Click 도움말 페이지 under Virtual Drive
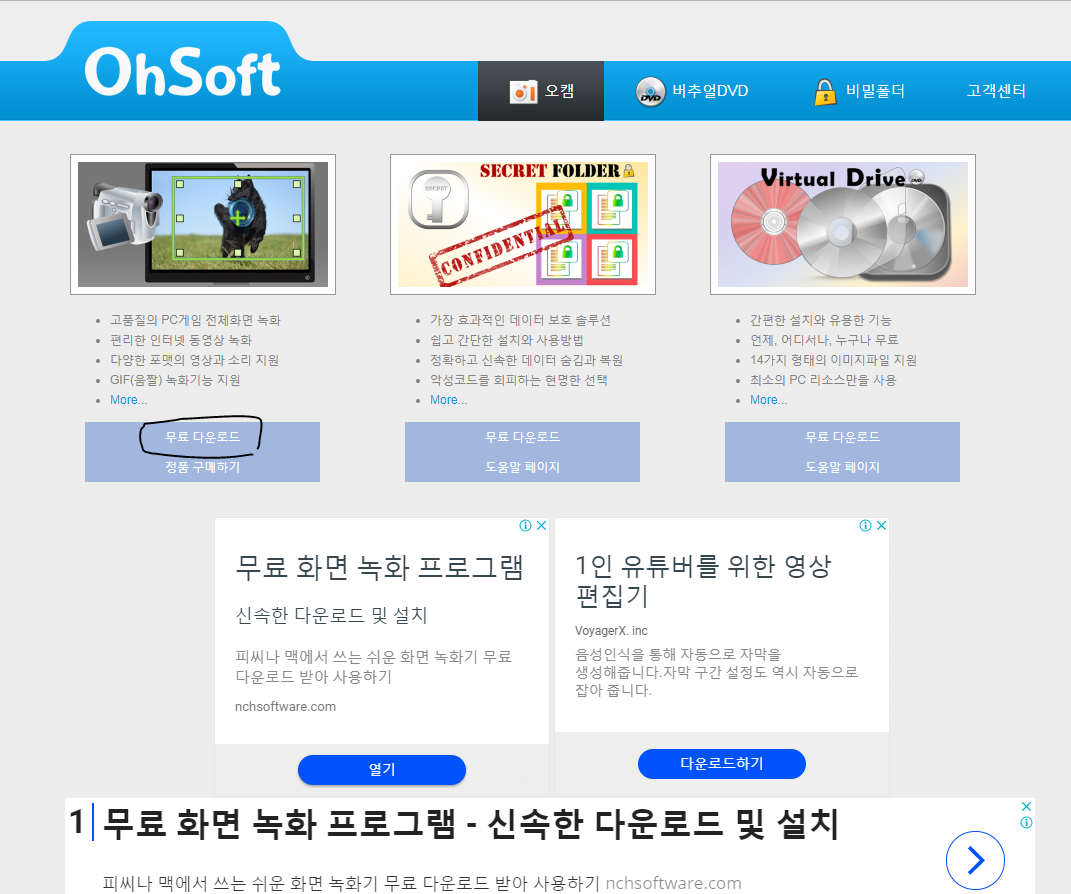1071x894 pixels. coord(842,467)
